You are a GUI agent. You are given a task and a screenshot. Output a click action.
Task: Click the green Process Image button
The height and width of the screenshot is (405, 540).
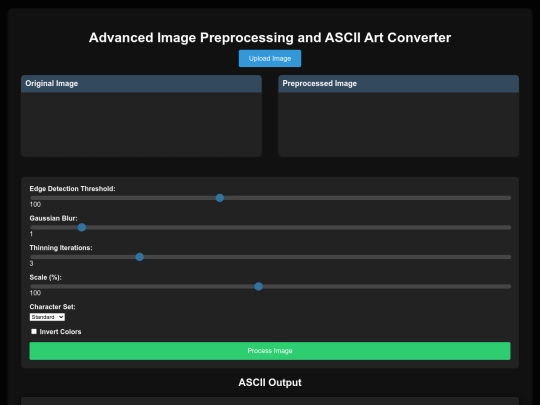coord(270,351)
